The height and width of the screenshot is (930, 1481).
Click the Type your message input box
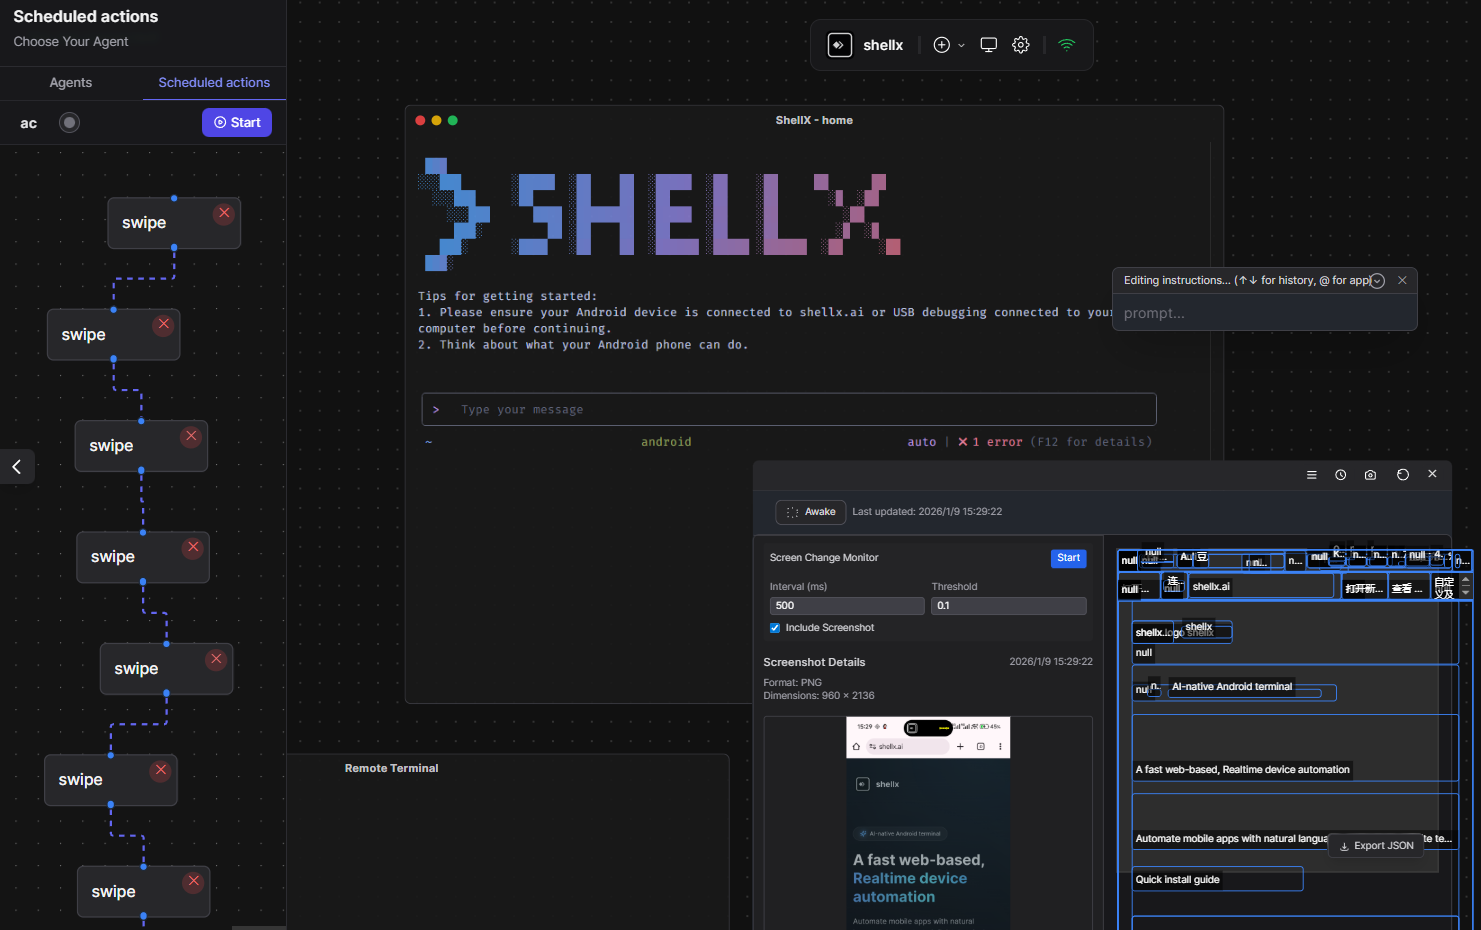click(788, 409)
